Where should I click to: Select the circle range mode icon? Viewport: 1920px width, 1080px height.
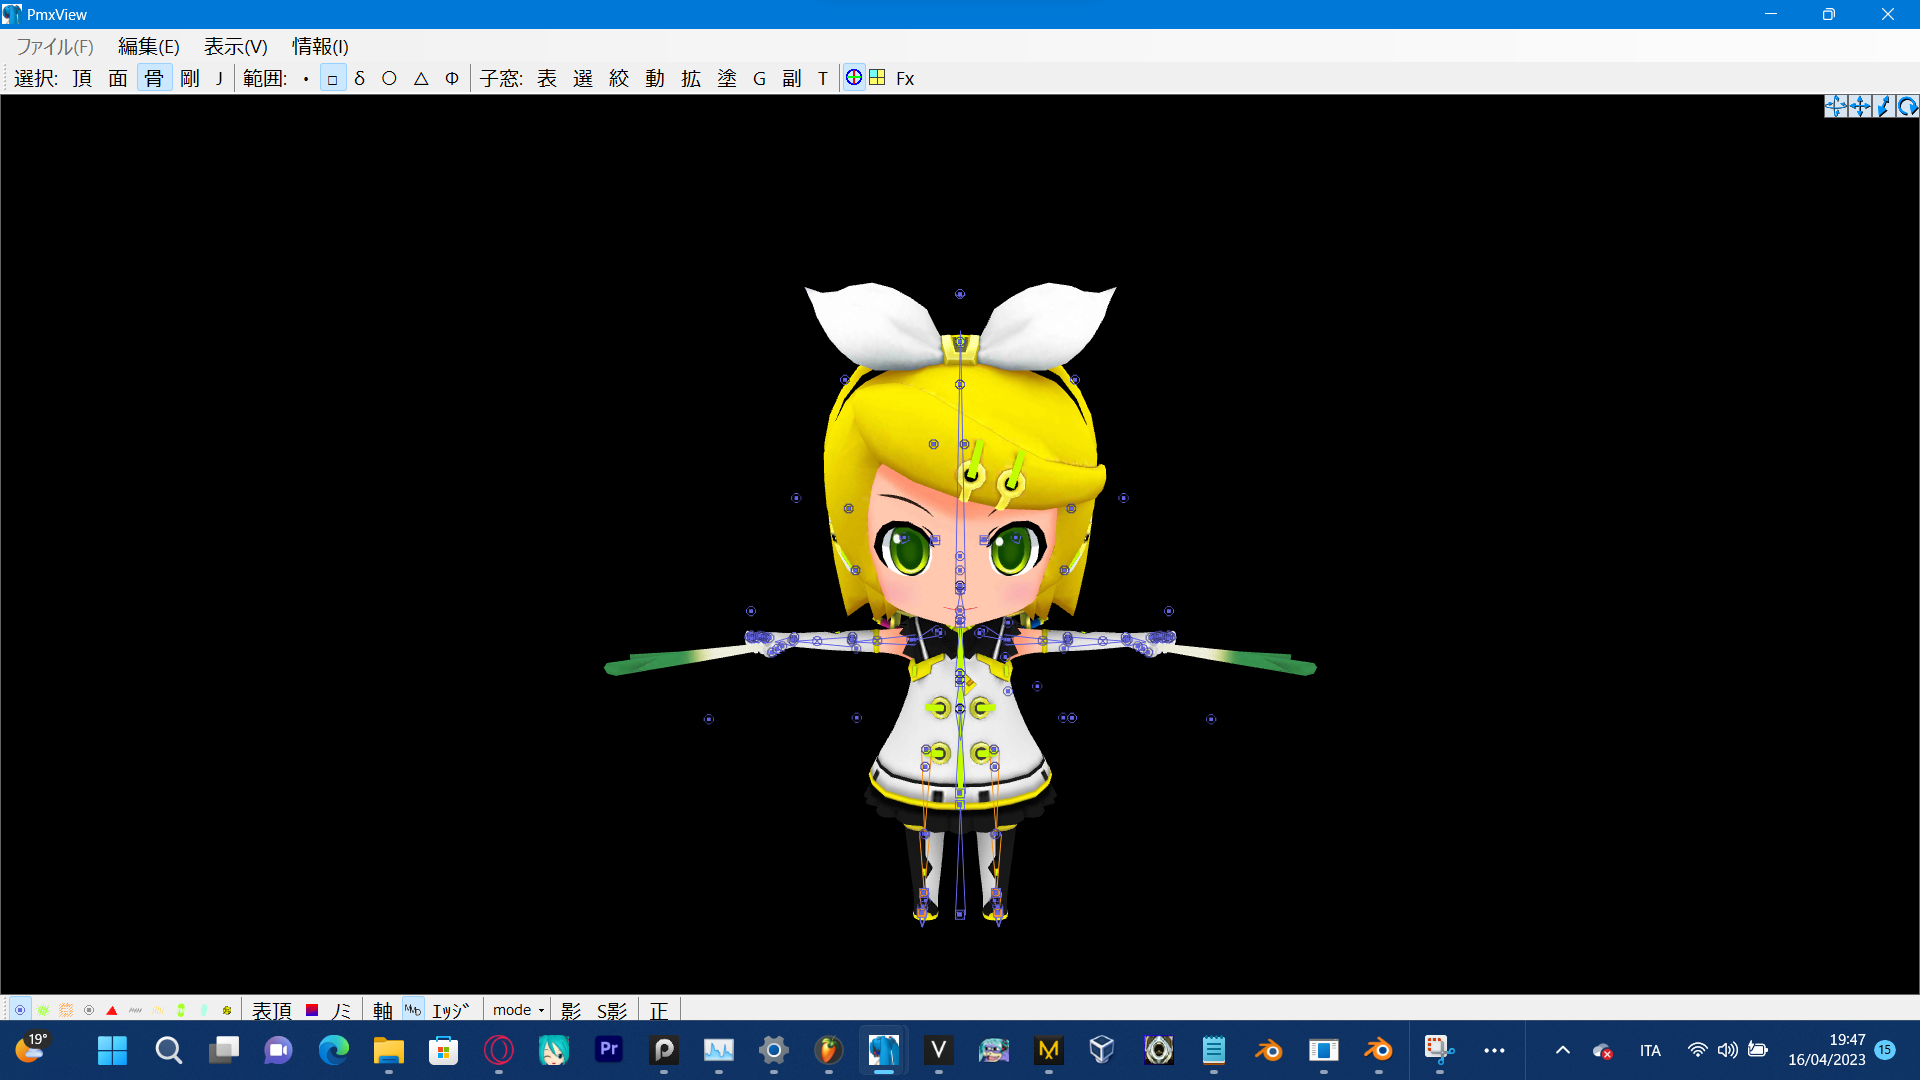pos(389,78)
